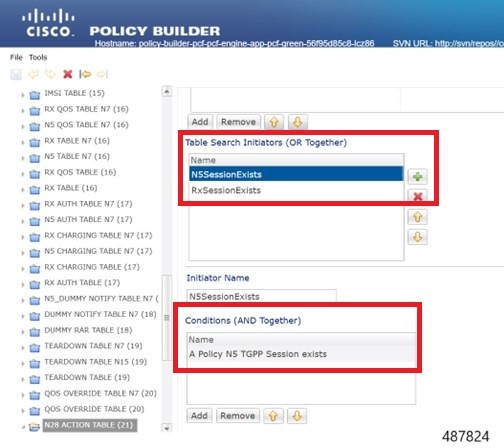This screenshot has width=504, height=448.
Task: Move initiator down with arrow beside list
Action: coord(417,237)
